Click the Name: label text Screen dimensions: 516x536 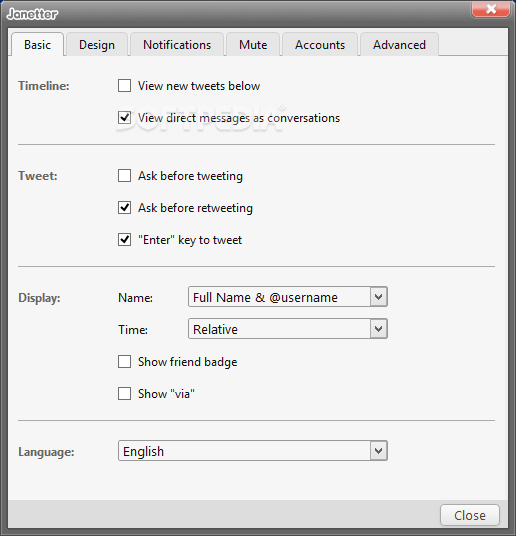pos(135,298)
